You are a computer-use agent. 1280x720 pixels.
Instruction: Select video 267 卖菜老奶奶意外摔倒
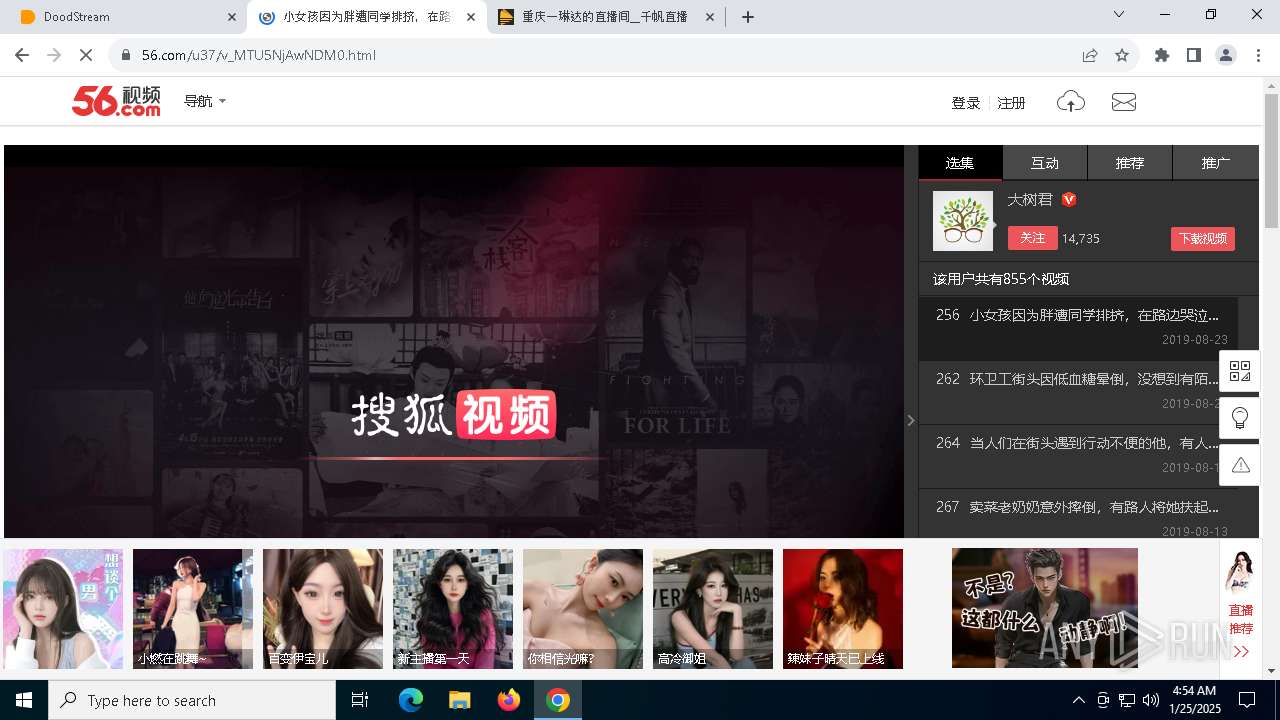(x=1078, y=515)
